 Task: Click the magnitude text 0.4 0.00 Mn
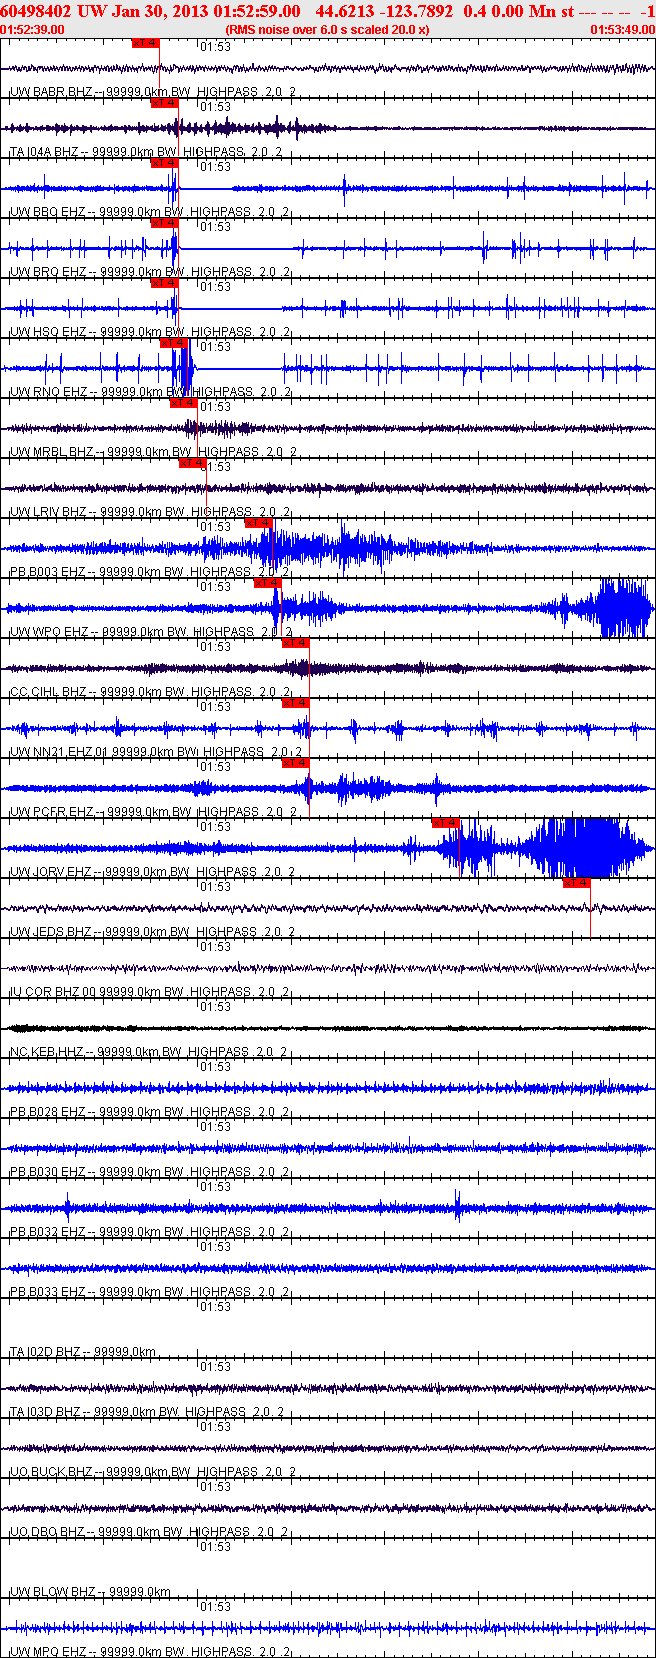pyautogui.click(x=510, y=10)
